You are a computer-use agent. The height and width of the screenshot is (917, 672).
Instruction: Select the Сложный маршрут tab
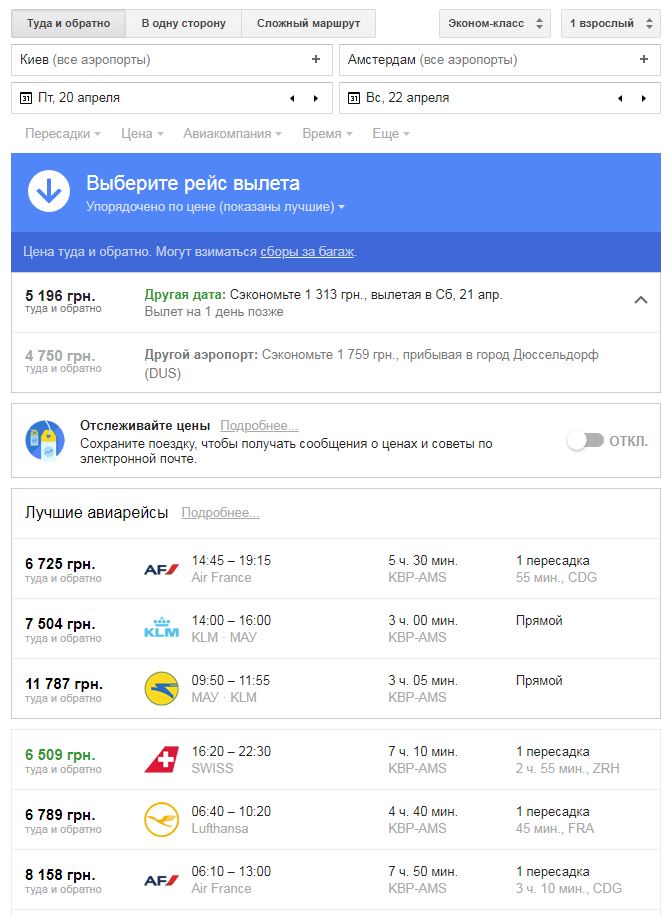[x=308, y=23]
